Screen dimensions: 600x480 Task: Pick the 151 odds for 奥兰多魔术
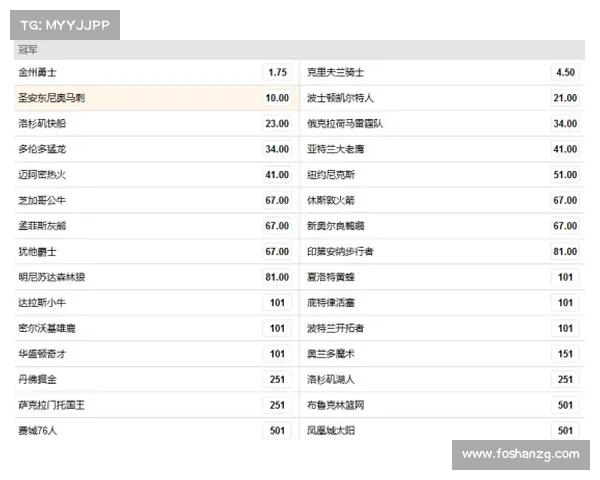tap(565, 354)
